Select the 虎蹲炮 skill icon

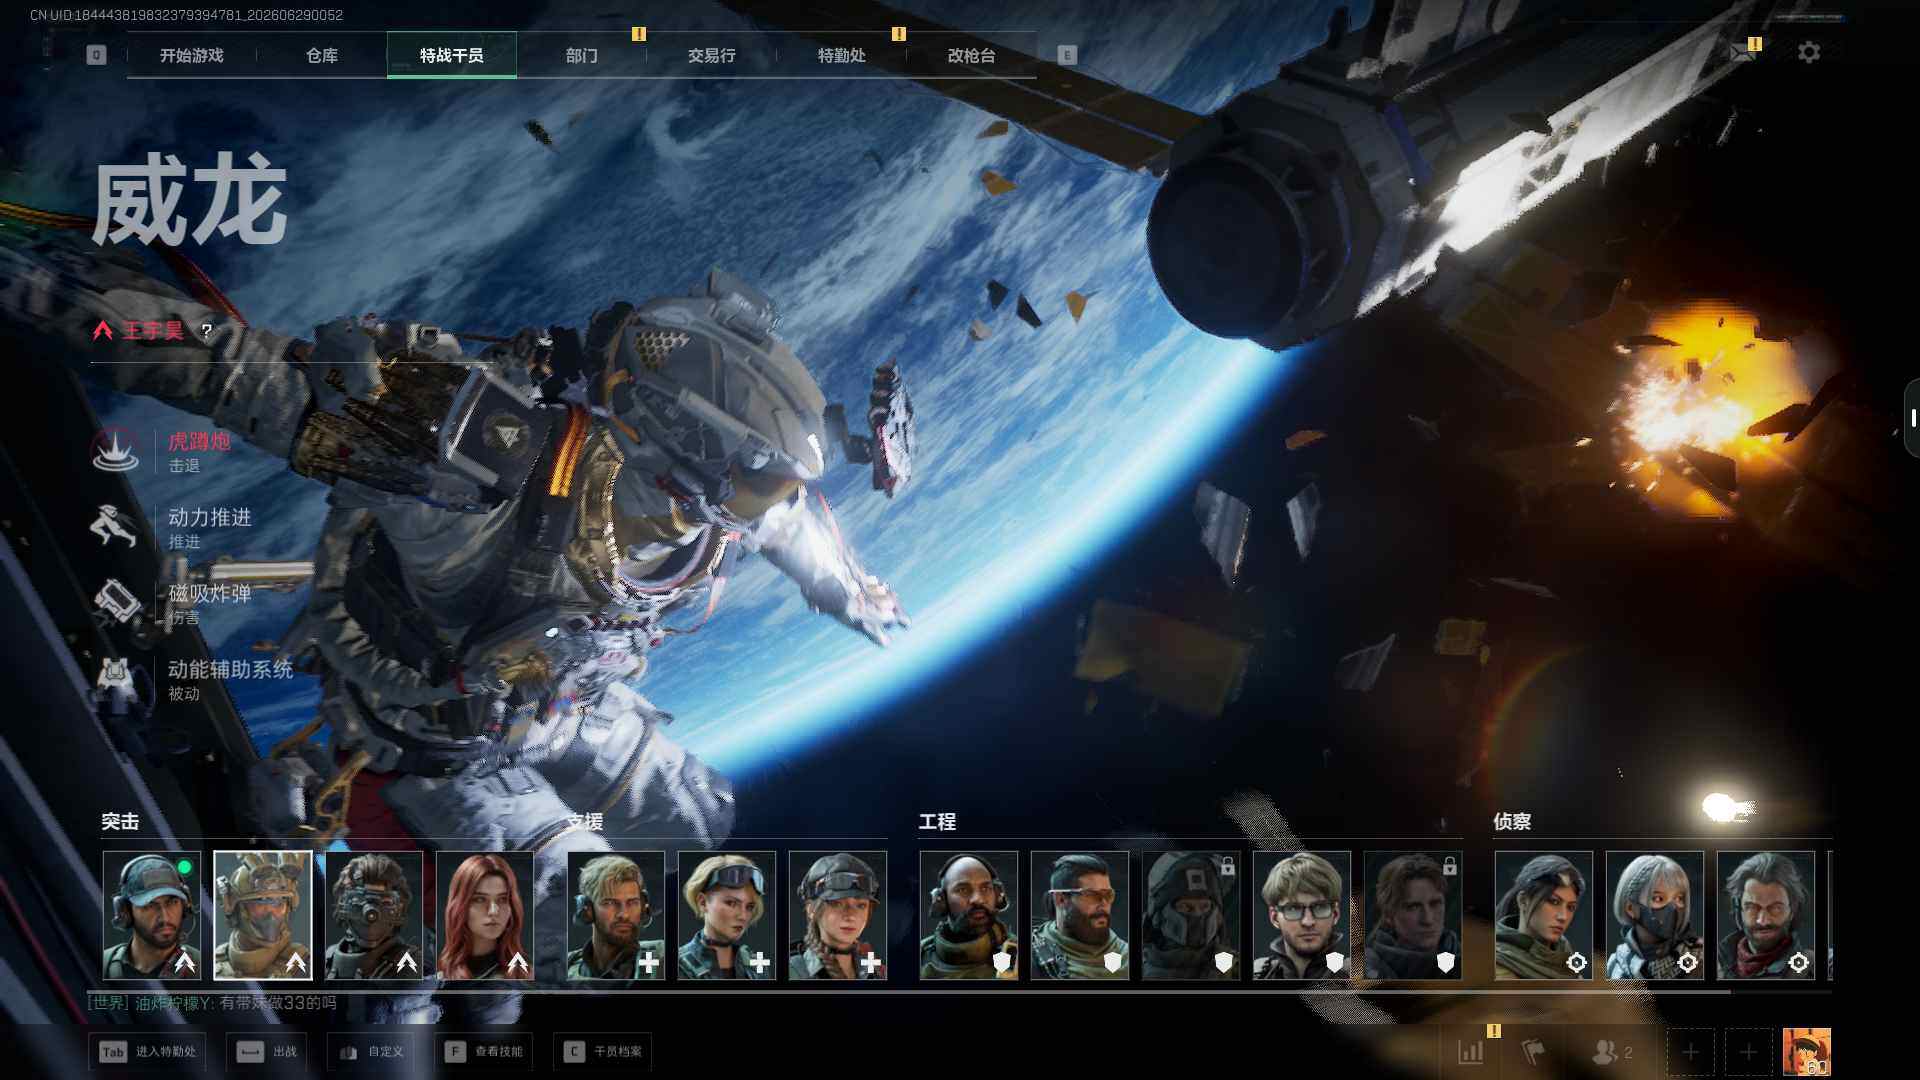click(116, 450)
